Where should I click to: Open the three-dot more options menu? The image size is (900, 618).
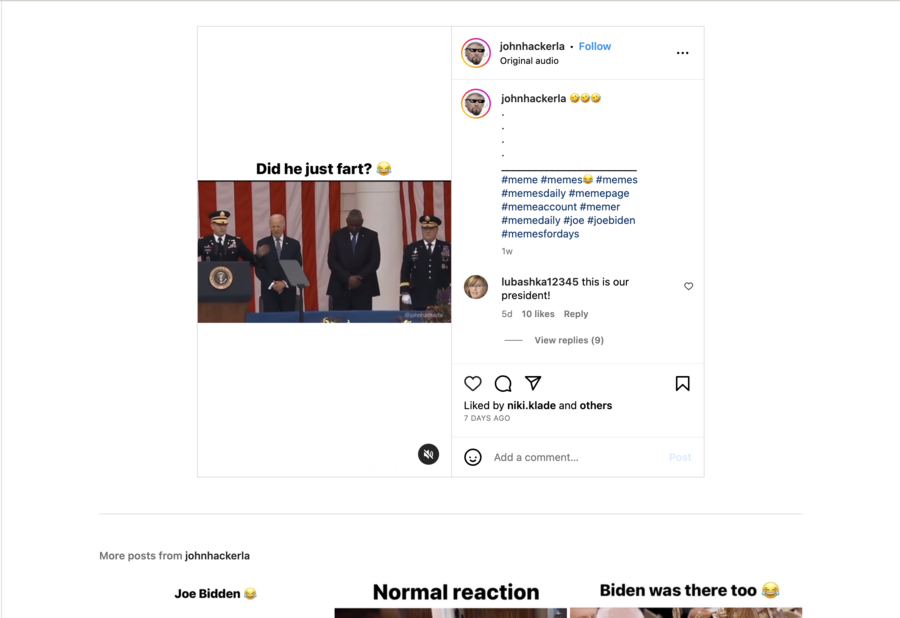tap(682, 53)
